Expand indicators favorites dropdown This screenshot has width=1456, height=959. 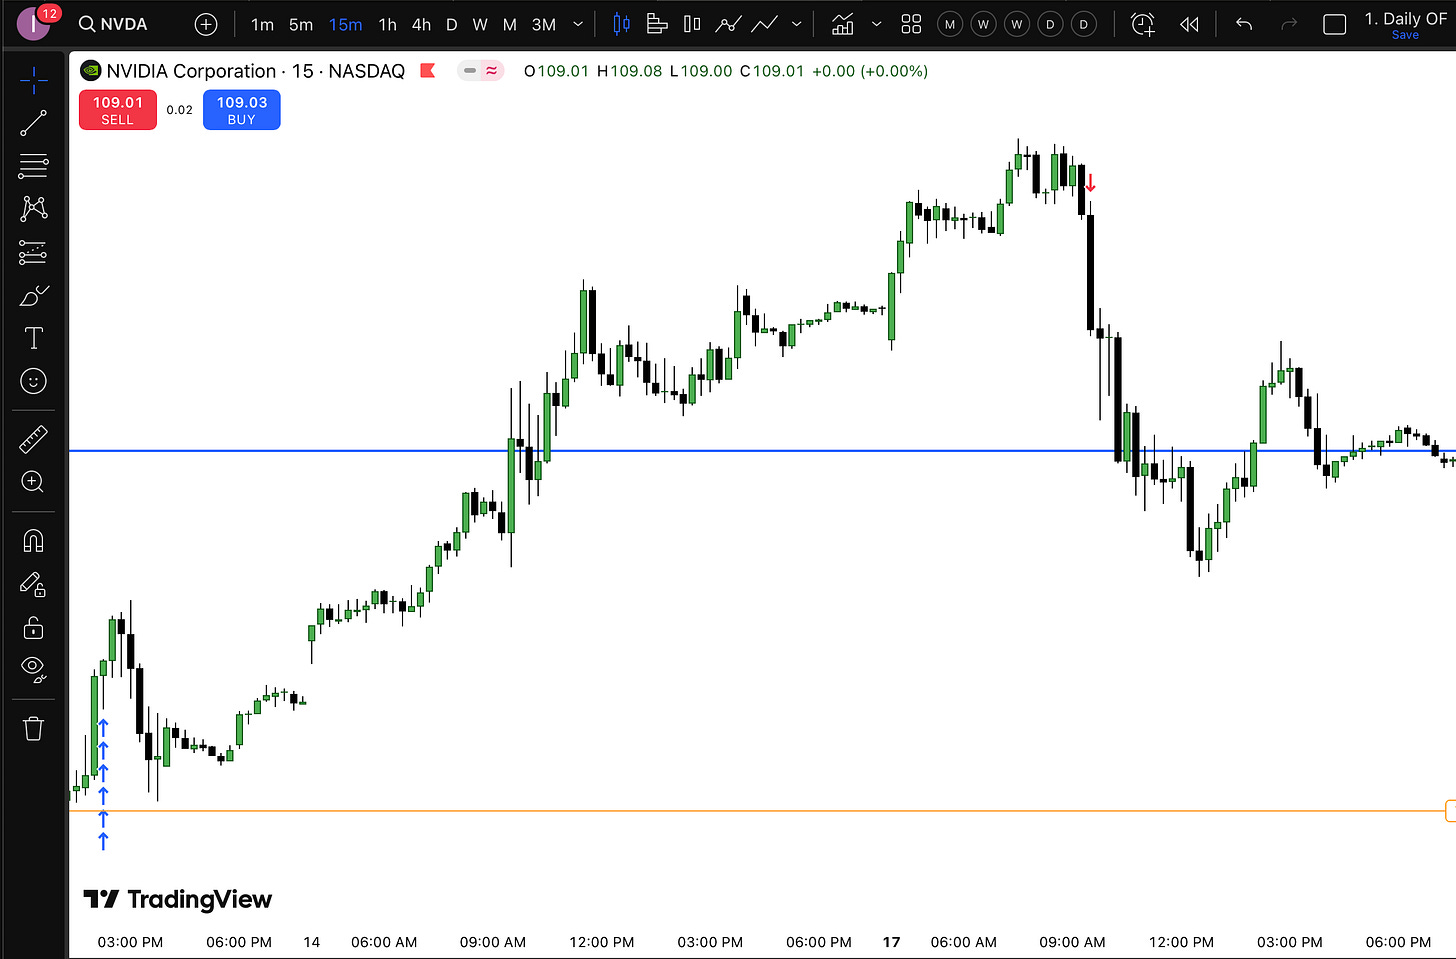coord(877,24)
